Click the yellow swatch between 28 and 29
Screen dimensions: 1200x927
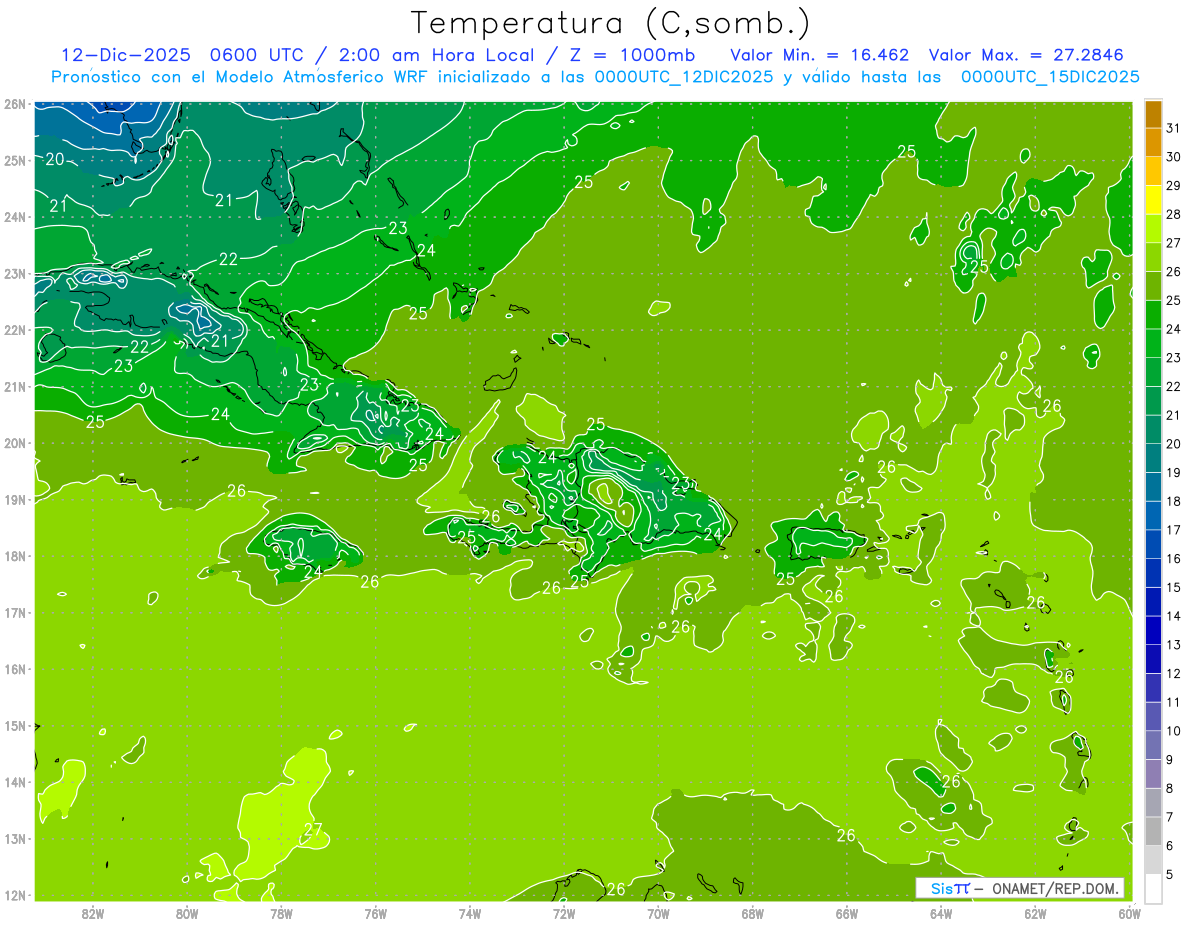1154,199
